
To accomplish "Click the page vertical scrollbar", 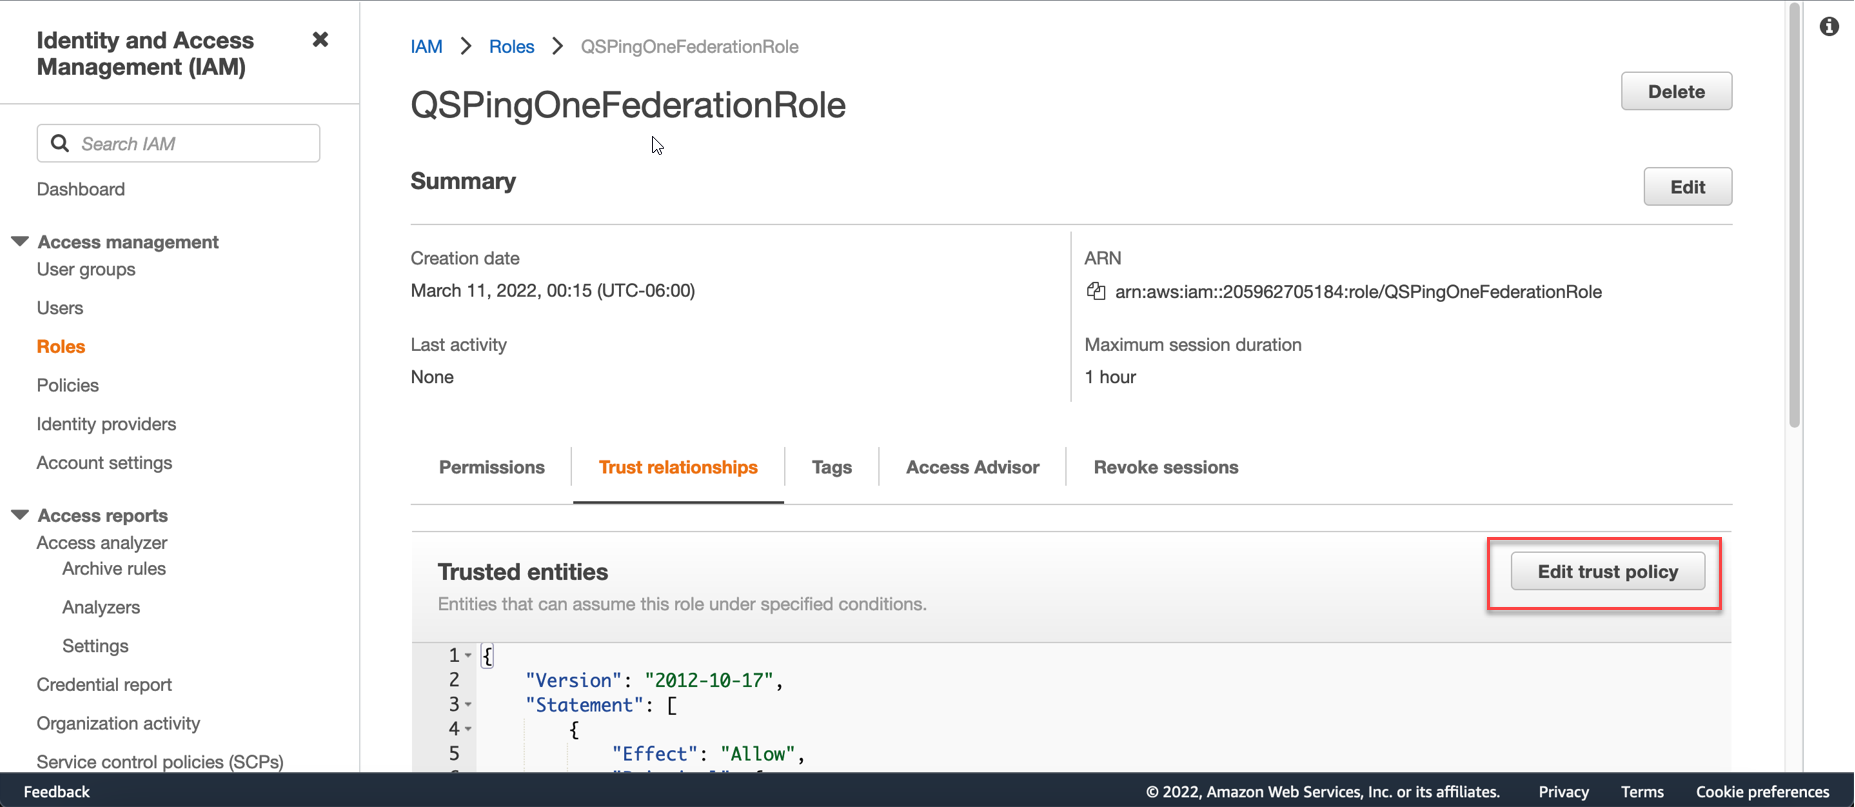I will click(x=1795, y=215).
